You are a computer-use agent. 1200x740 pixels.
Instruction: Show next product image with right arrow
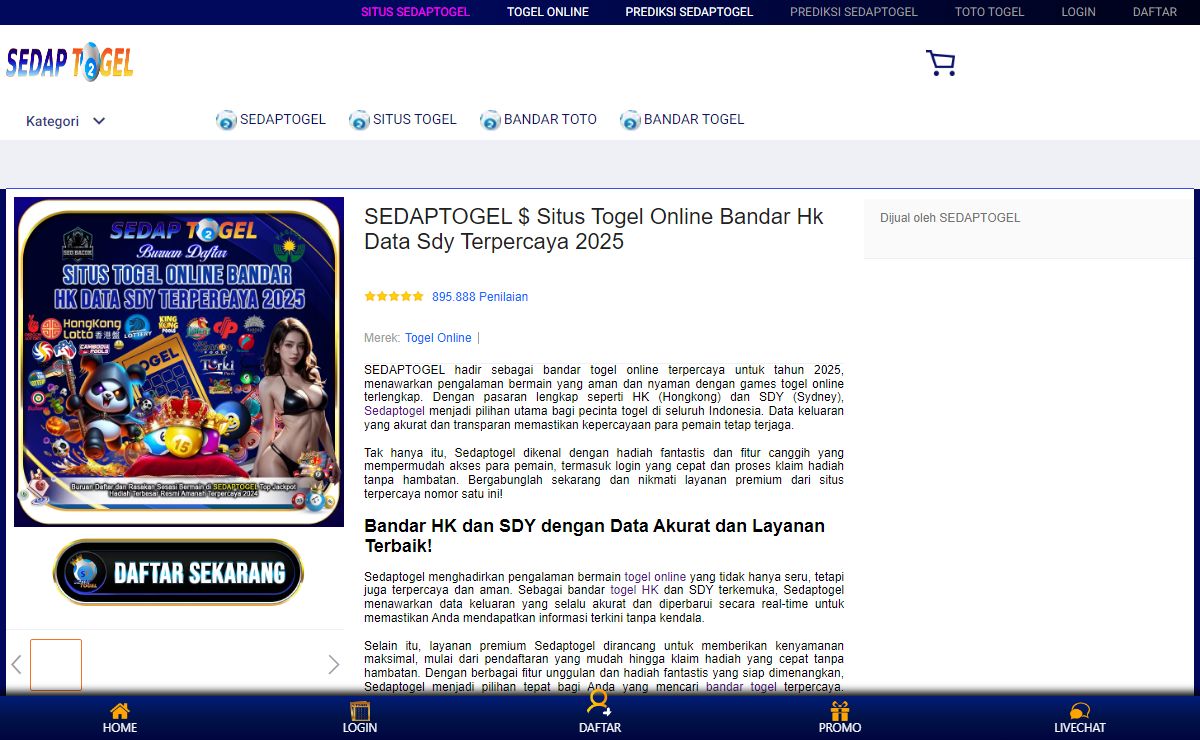coord(334,665)
